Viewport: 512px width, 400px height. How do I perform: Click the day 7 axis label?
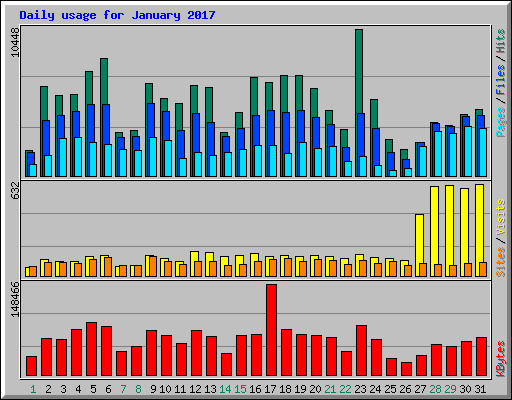123,389
